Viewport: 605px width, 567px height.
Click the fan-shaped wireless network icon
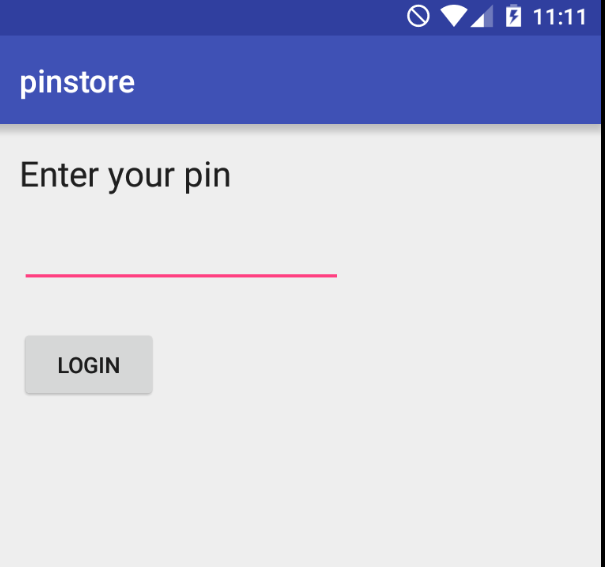[x=453, y=17]
